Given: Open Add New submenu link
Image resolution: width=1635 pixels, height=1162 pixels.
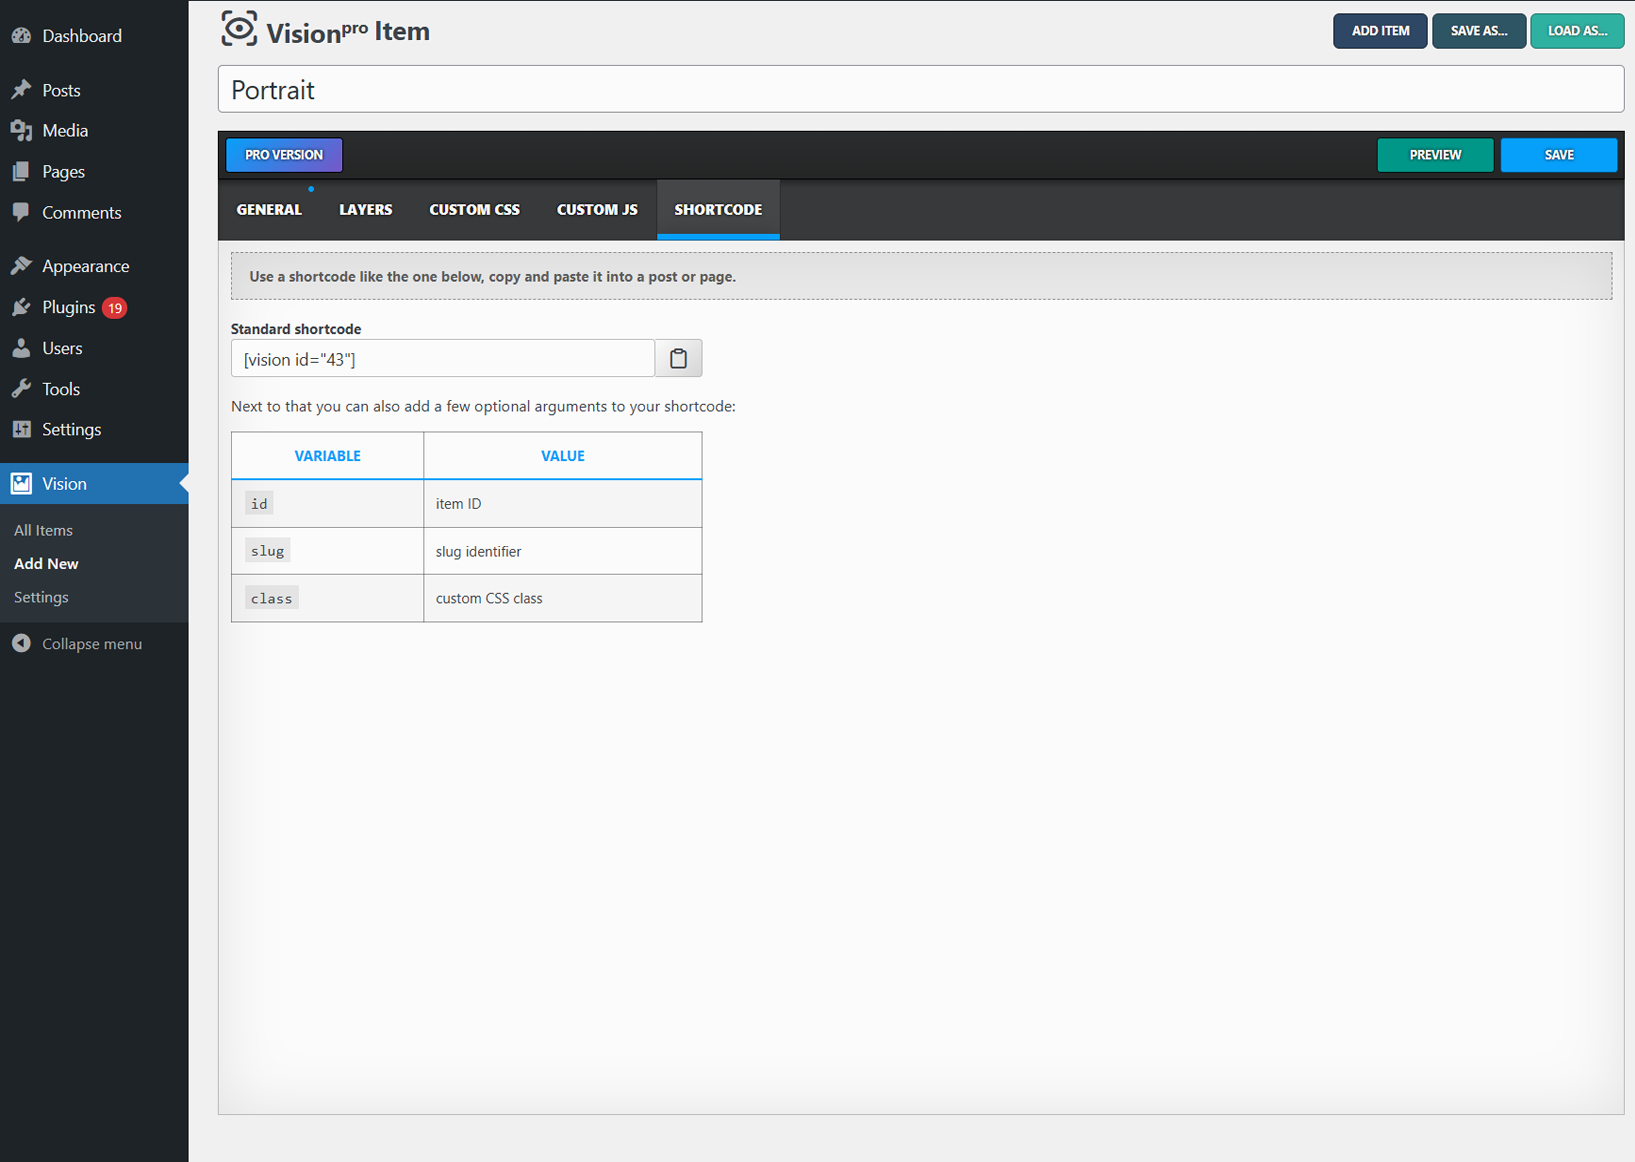Looking at the screenshot, I should [46, 564].
